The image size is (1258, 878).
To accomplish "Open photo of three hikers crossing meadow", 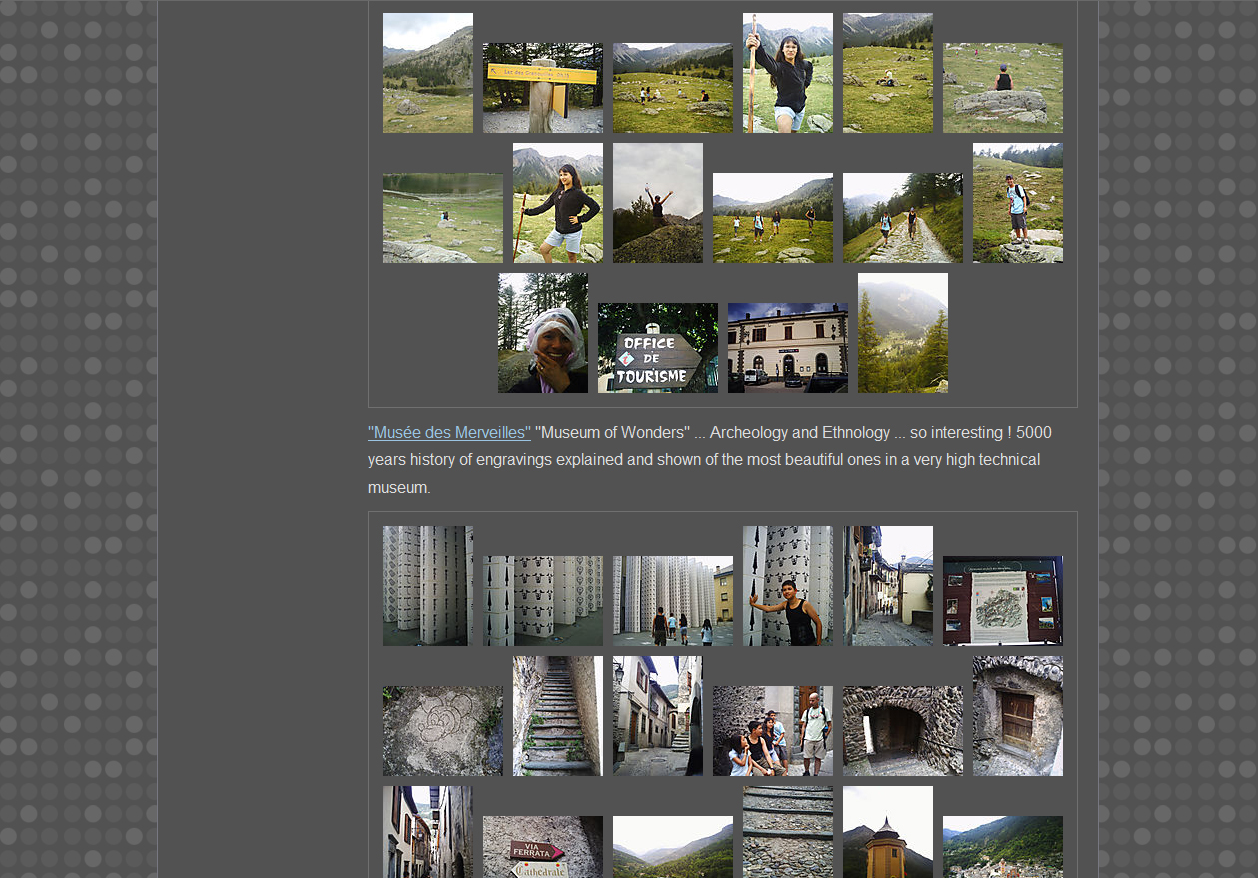I will coord(772,218).
